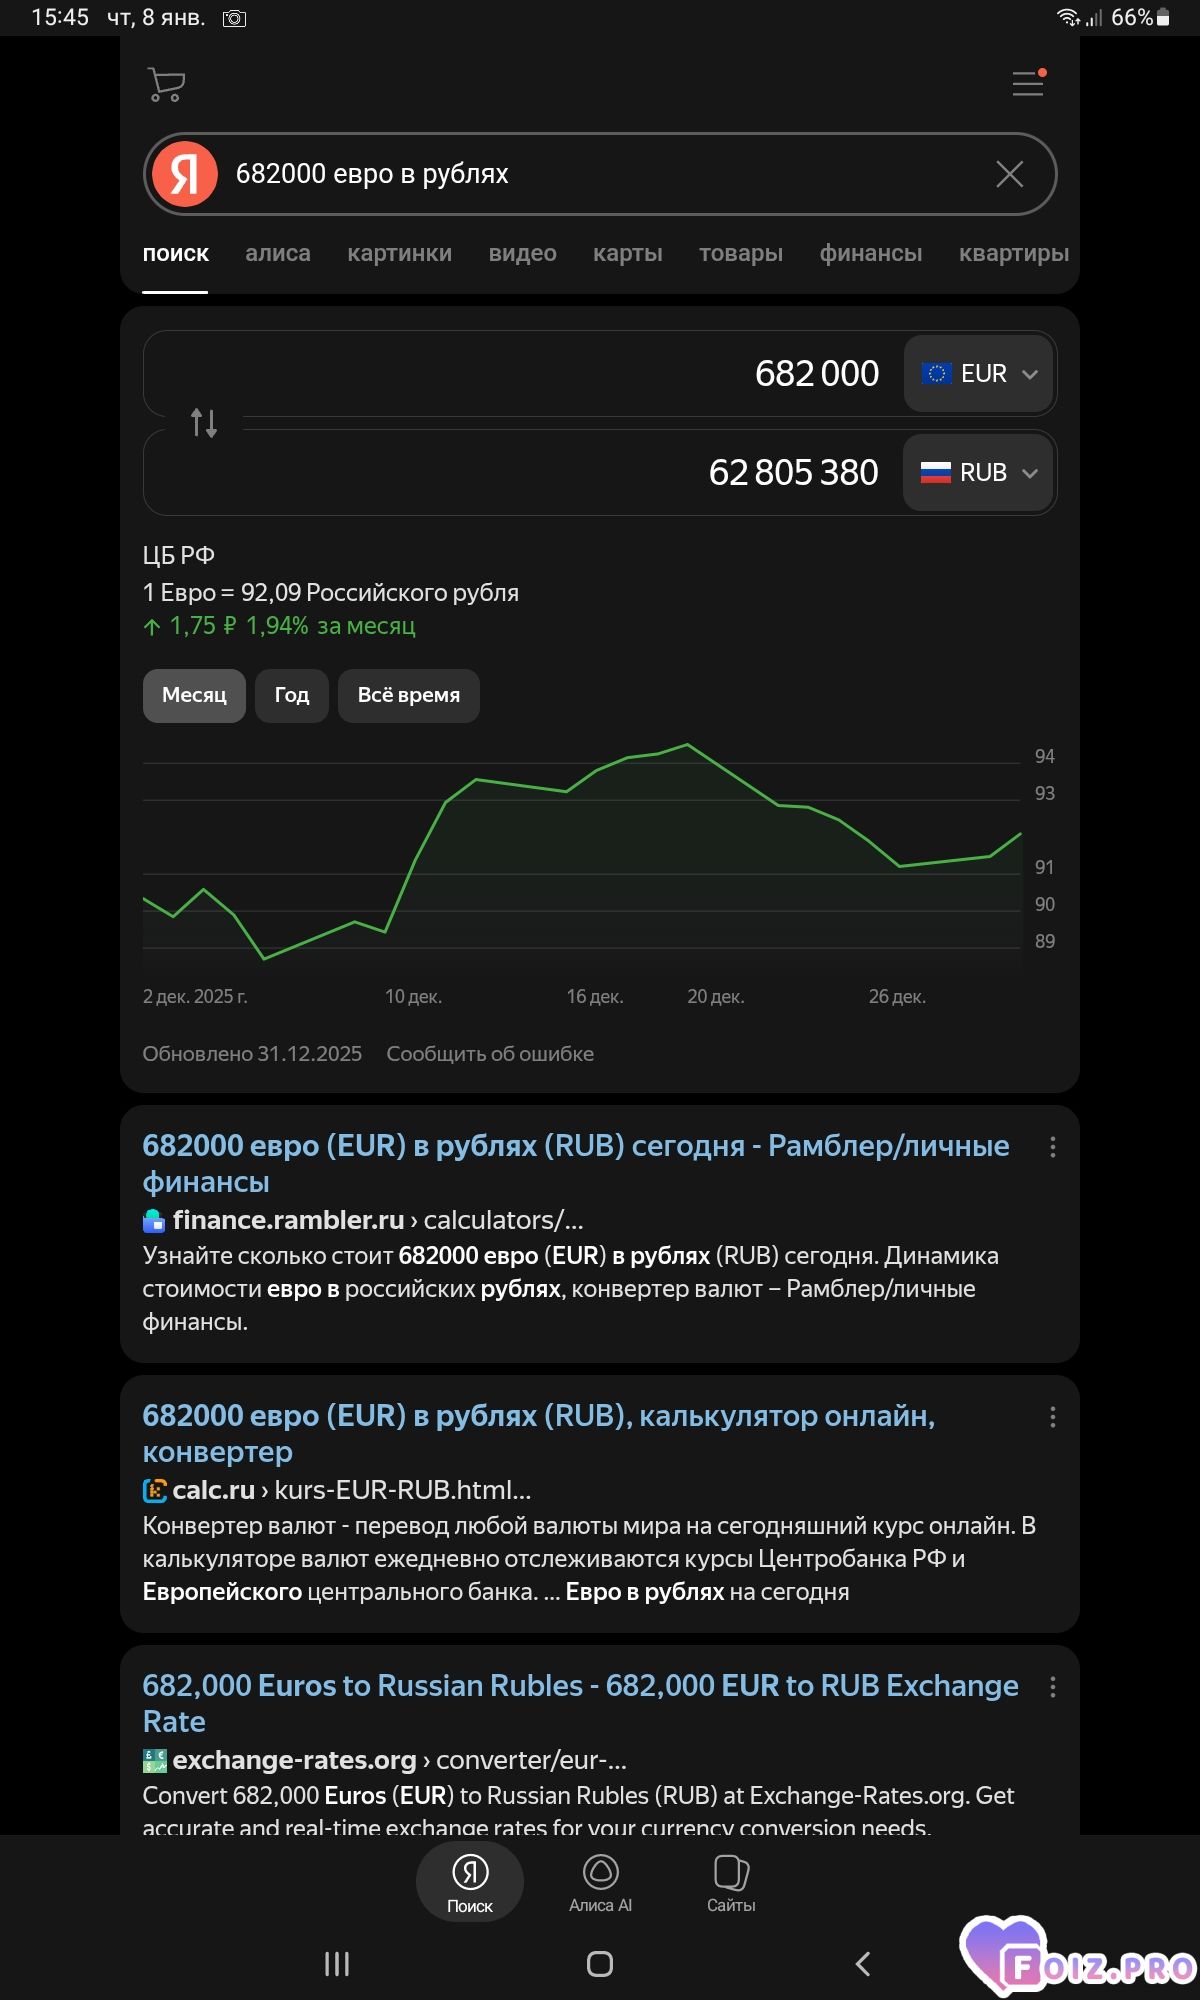Swap currencies using the up-down arrows icon
The height and width of the screenshot is (2000, 1200).
(204, 423)
